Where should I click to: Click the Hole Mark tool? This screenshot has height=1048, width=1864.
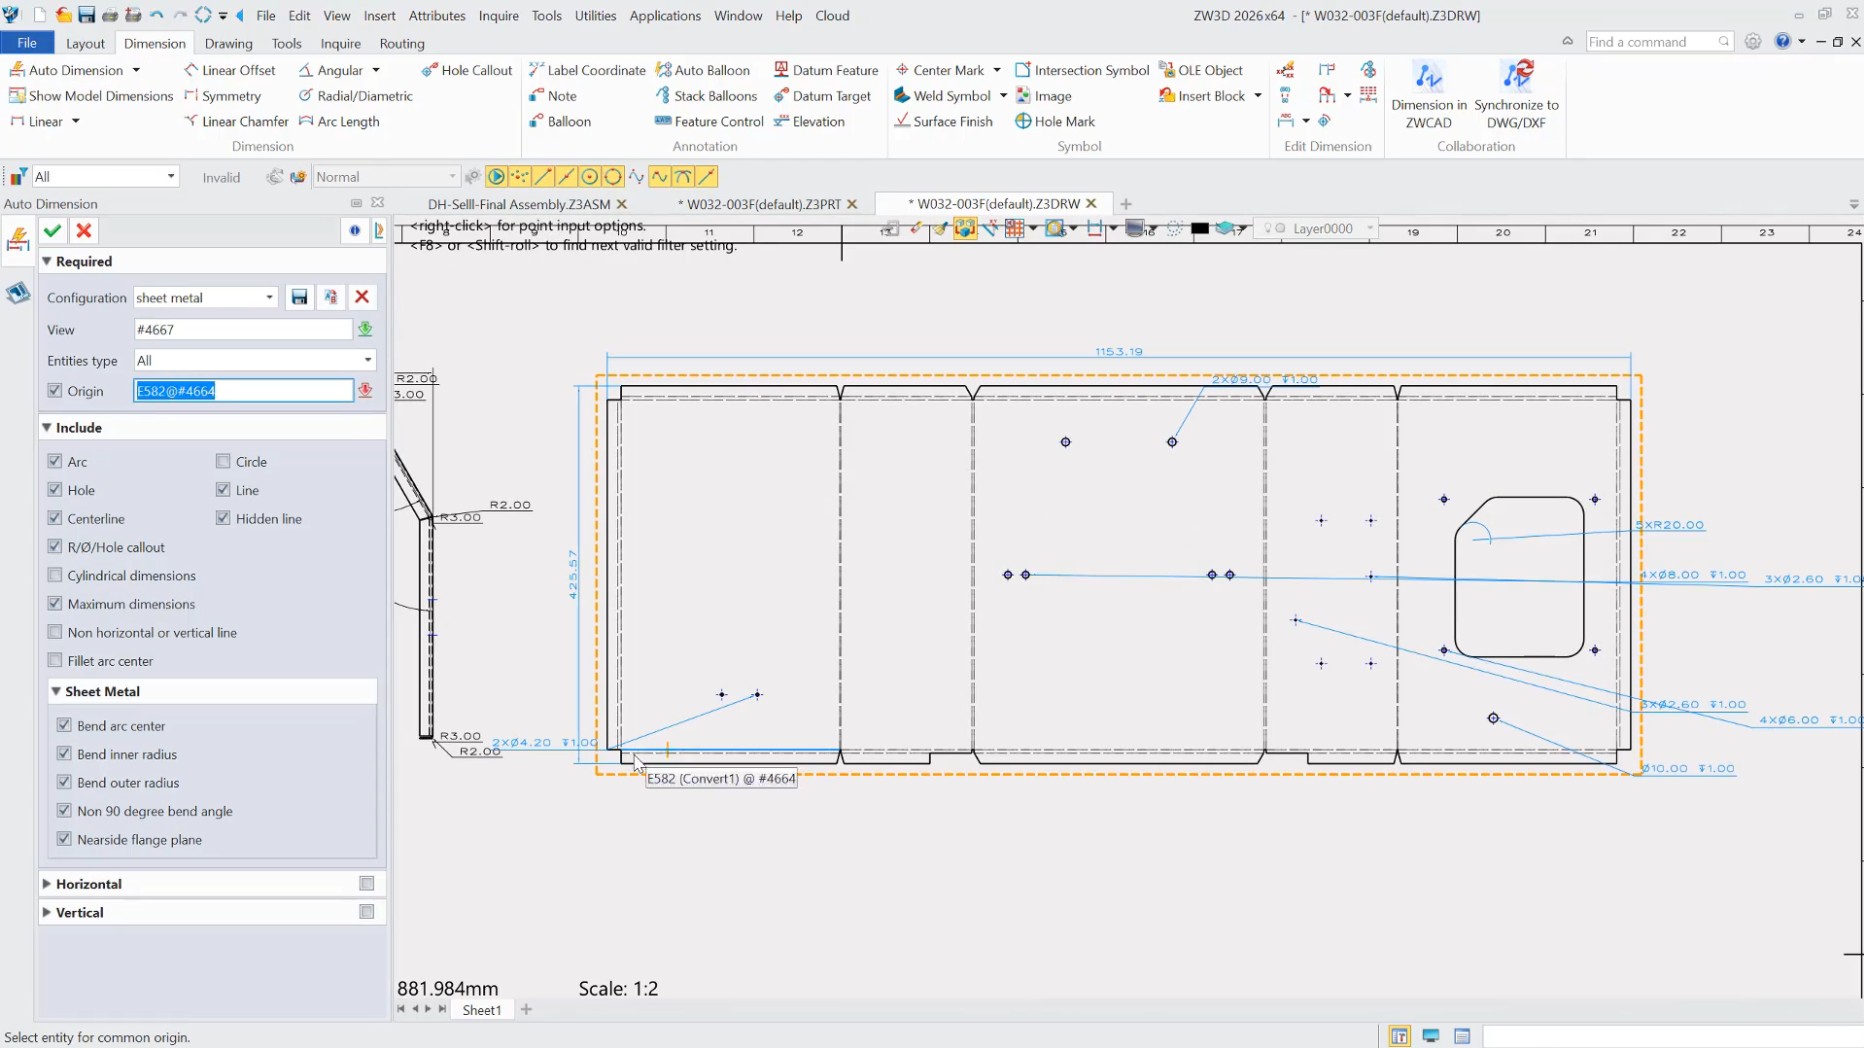[1055, 121]
